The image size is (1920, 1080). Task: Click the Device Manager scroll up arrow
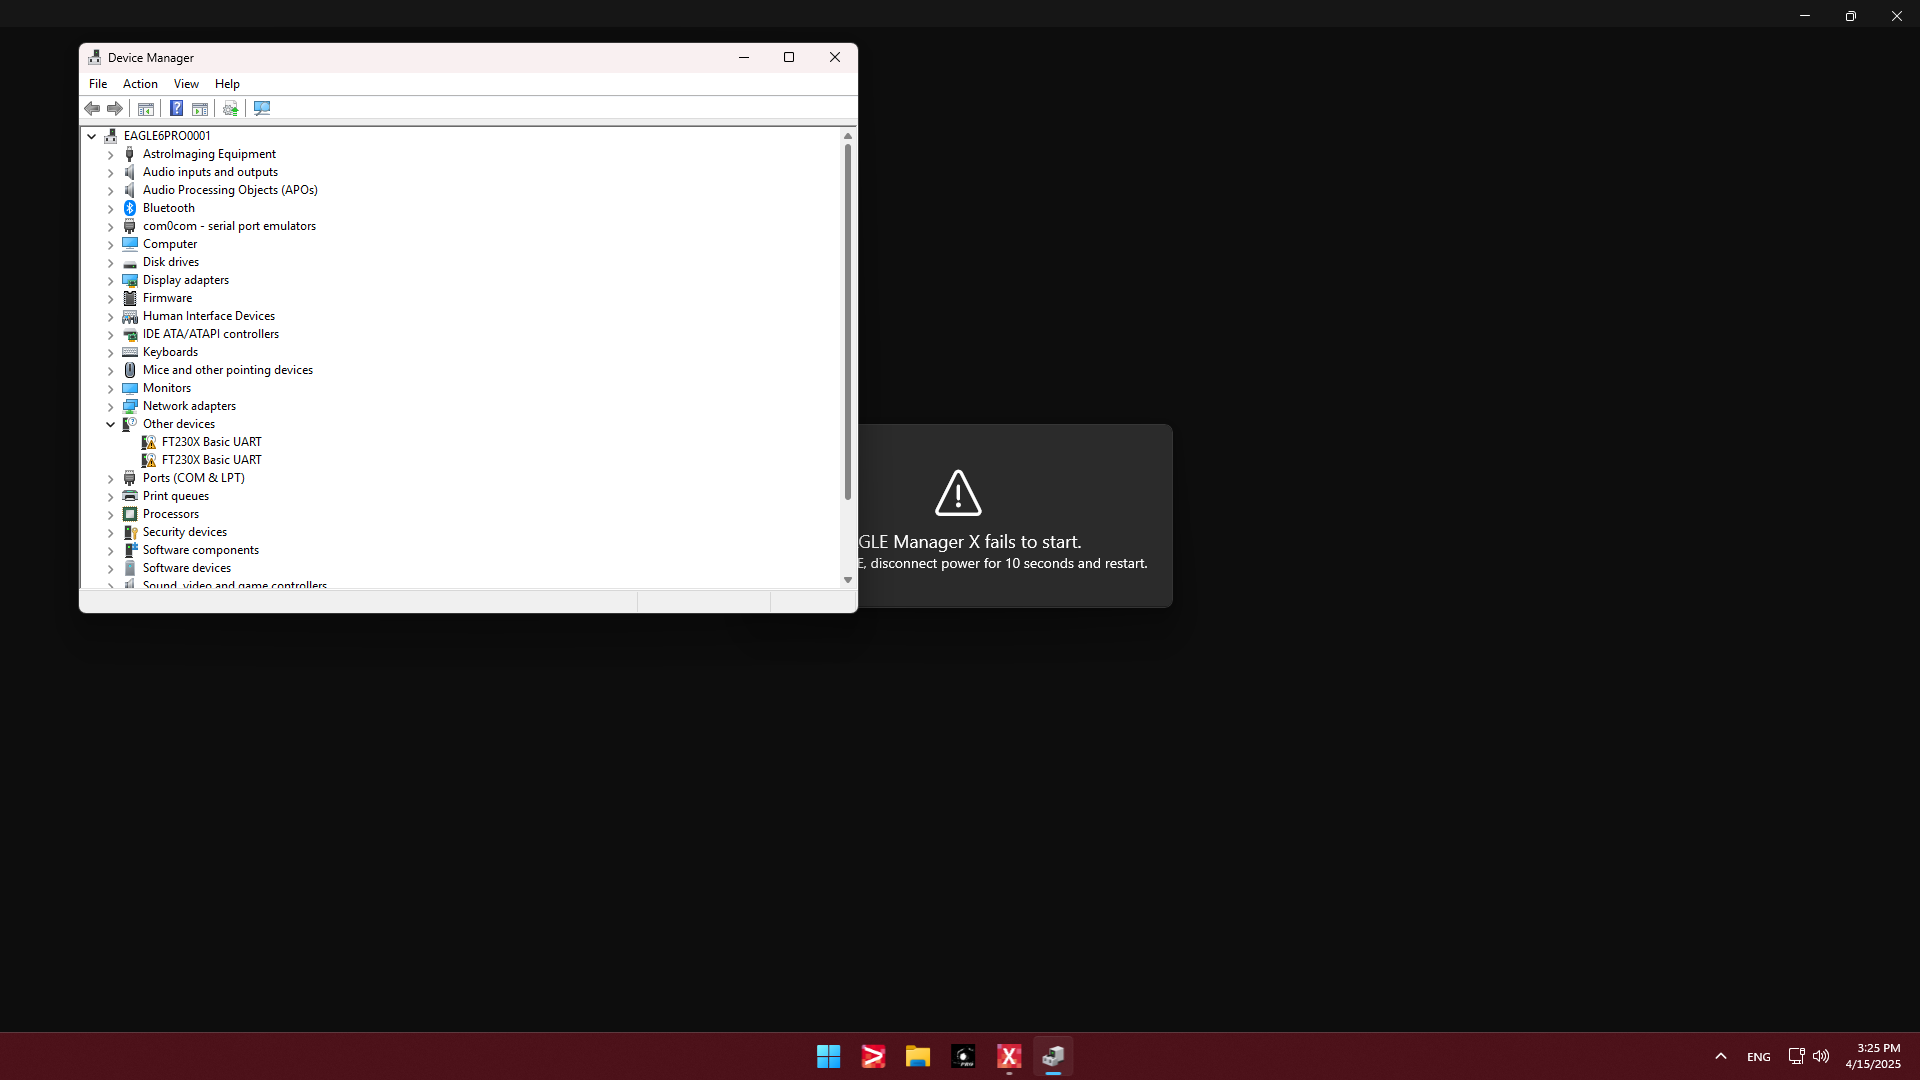tap(848, 136)
